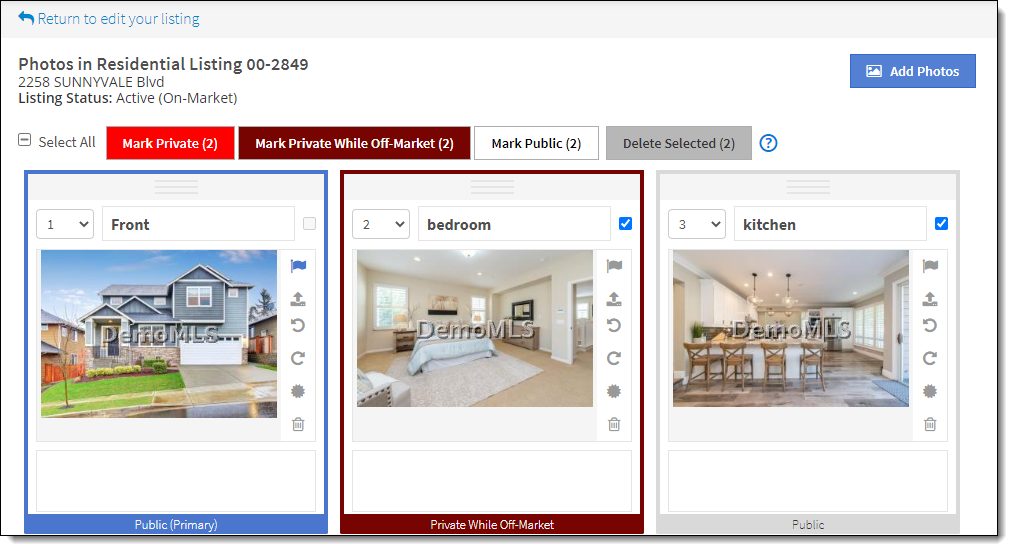Set kitchen photo as primary with flag
1013x551 pixels.
(x=930, y=265)
